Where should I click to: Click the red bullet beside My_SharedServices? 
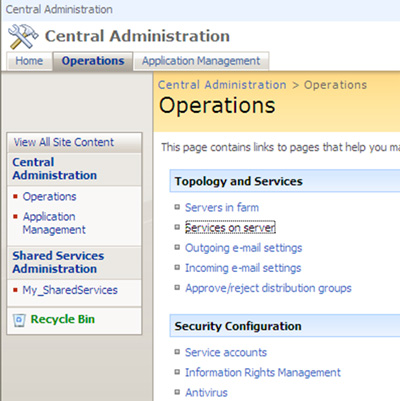15,290
